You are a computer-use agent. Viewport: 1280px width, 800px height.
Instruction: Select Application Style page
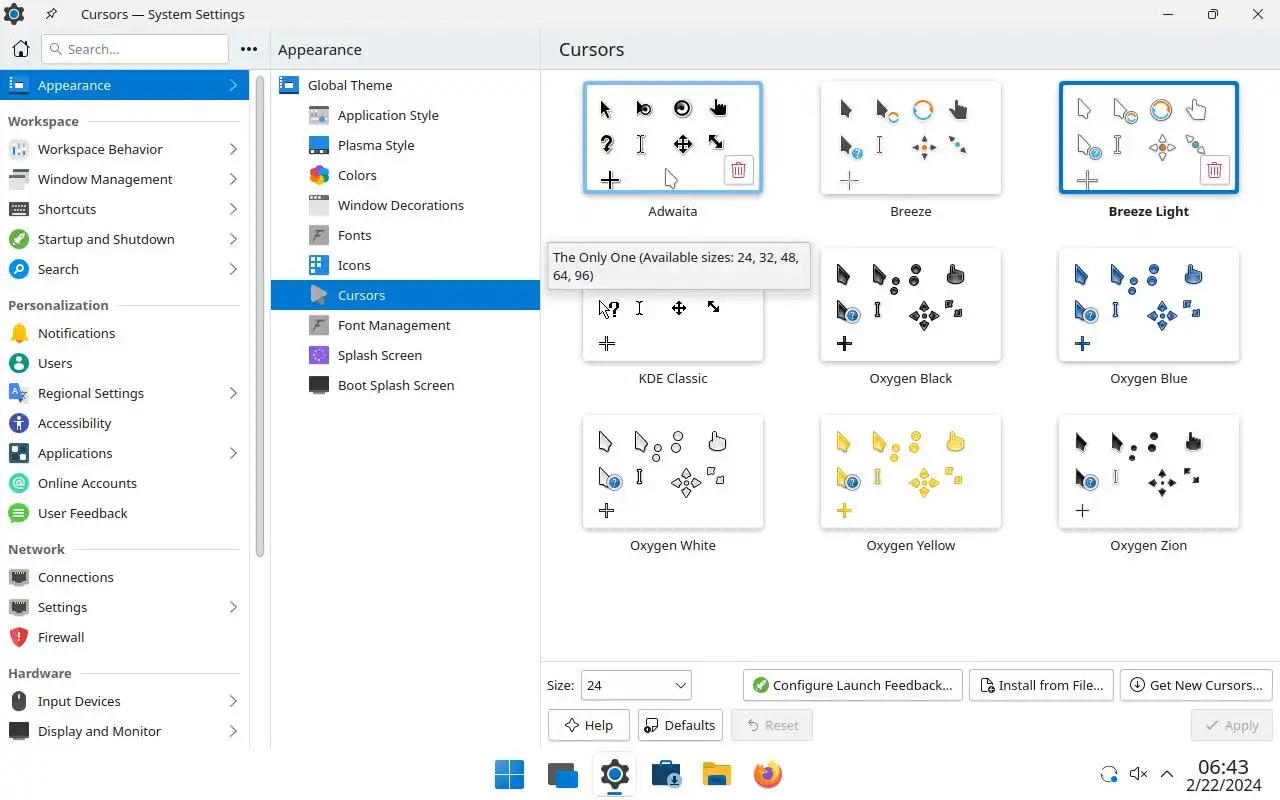pyautogui.click(x=405, y=115)
